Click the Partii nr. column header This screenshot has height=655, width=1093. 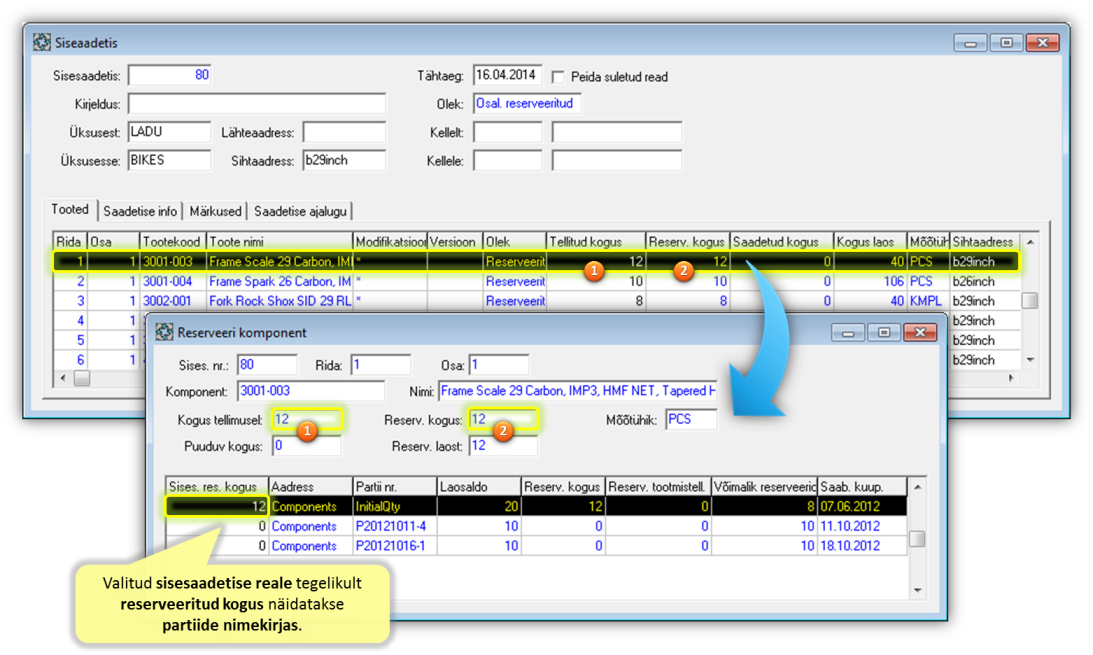click(x=395, y=486)
